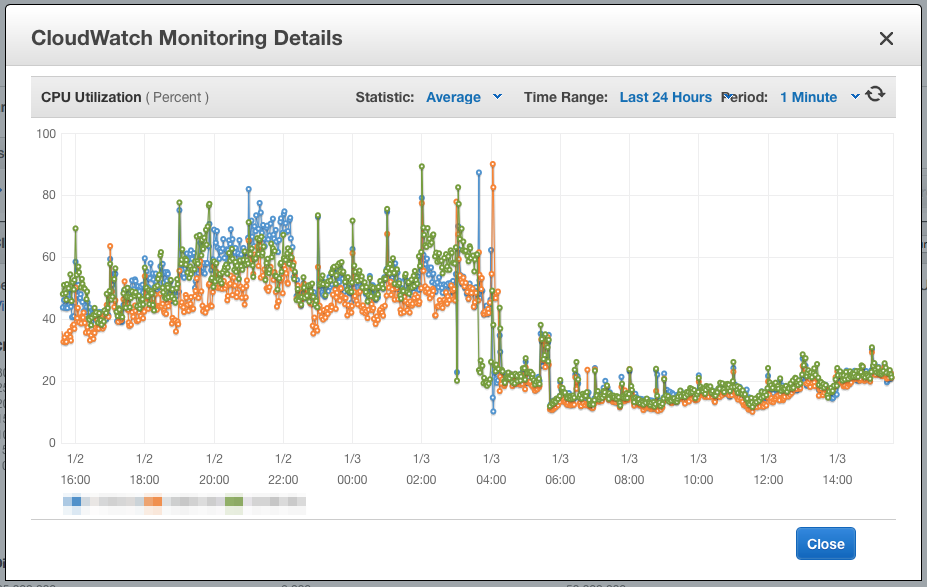Click the 06:00 time axis label
927x587 pixels.
tap(560, 480)
